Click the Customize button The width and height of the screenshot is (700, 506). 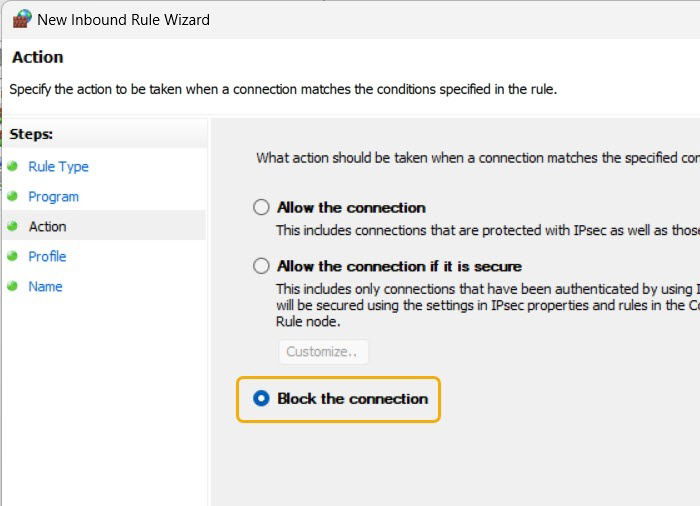click(324, 351)
